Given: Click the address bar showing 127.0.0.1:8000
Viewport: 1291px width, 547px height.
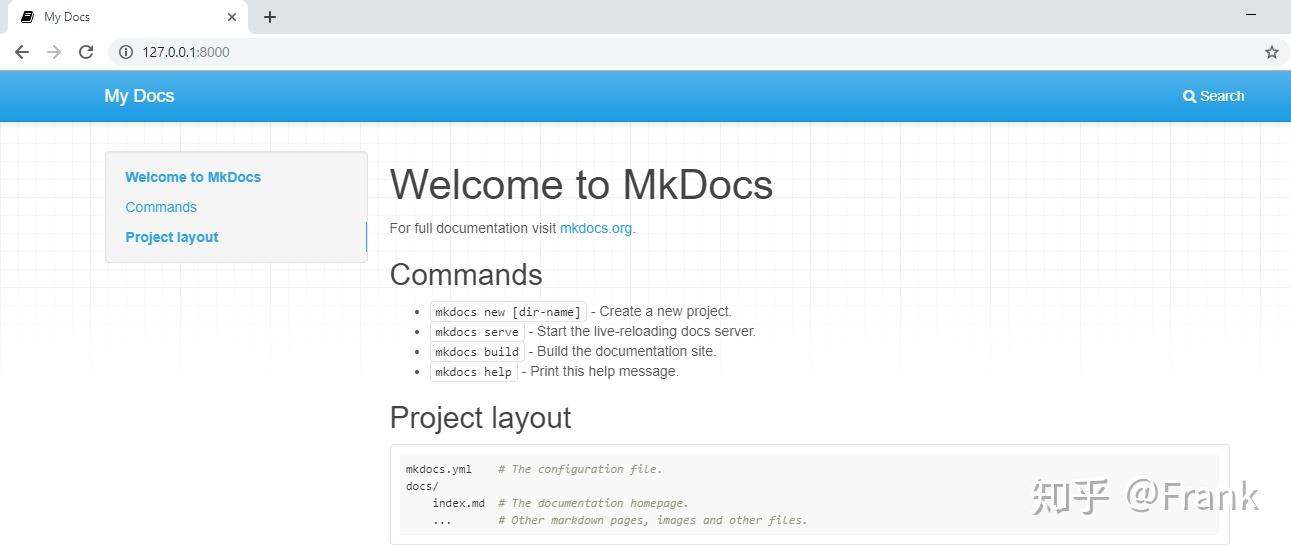Looking at the screenshot, I should (690, 52).
